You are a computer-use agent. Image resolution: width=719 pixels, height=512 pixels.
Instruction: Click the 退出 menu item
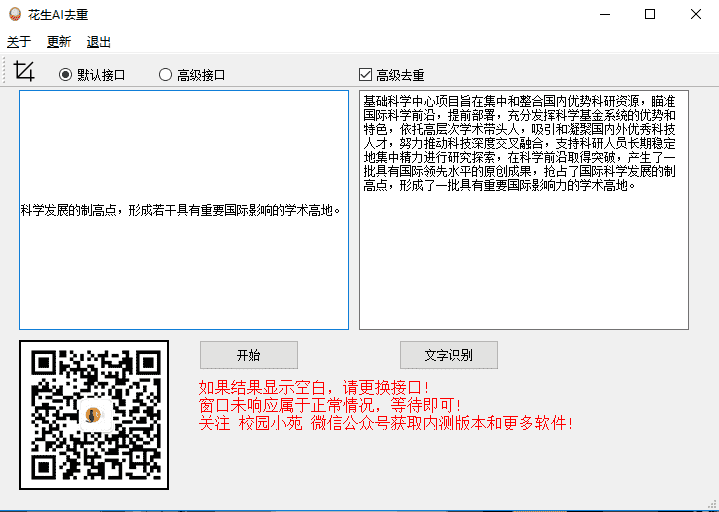pyautogui.click(x=99, y=42)
